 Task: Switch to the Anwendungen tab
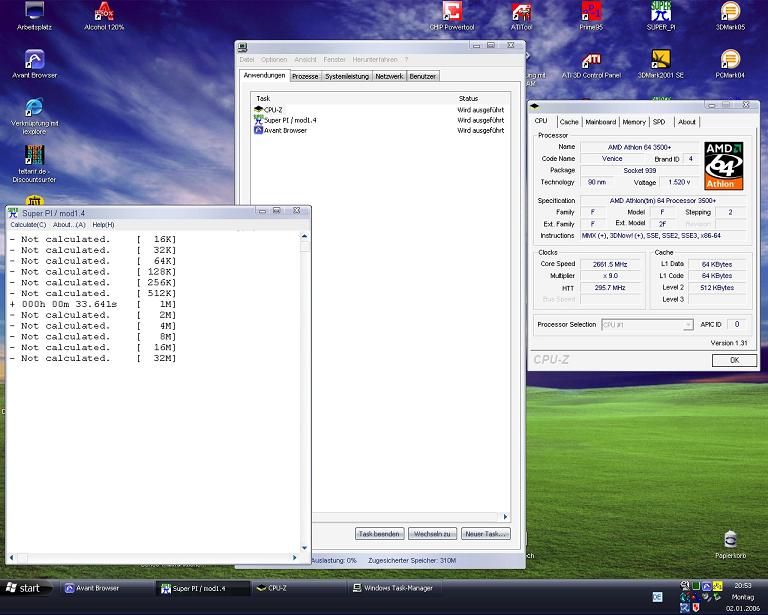264,75
